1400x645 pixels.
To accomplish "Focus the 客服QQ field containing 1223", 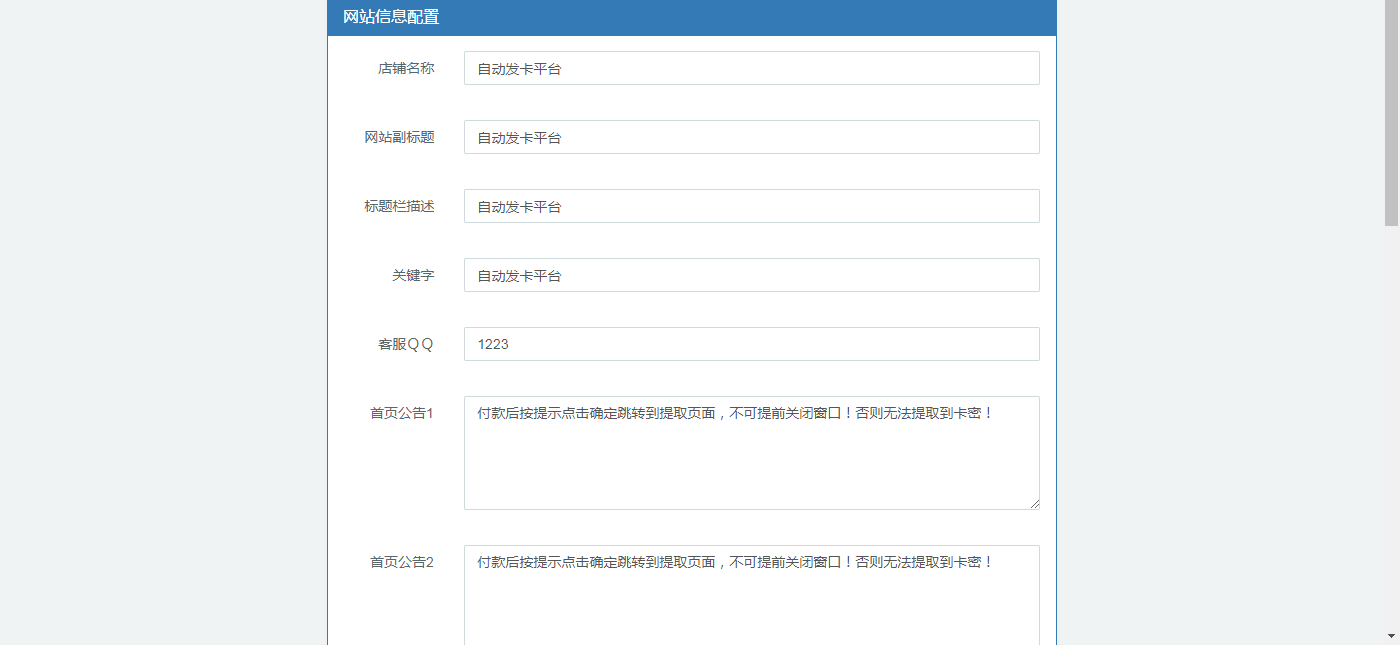I will tap(751, 344).
